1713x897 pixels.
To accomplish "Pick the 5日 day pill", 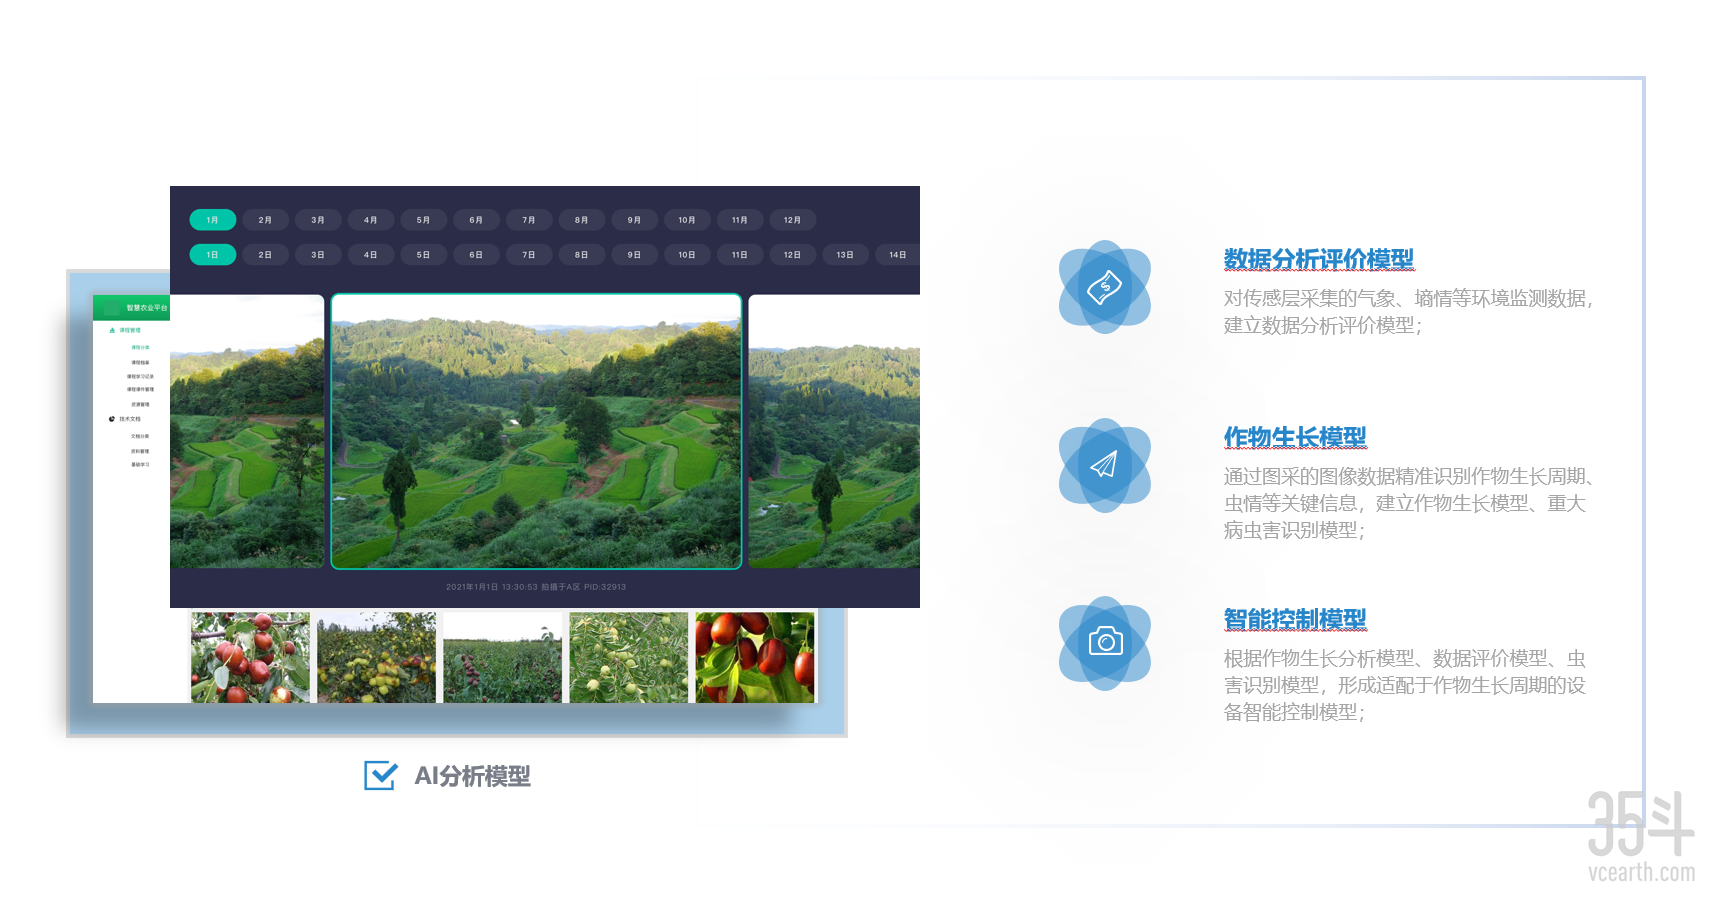I will [x=424, y=255].
